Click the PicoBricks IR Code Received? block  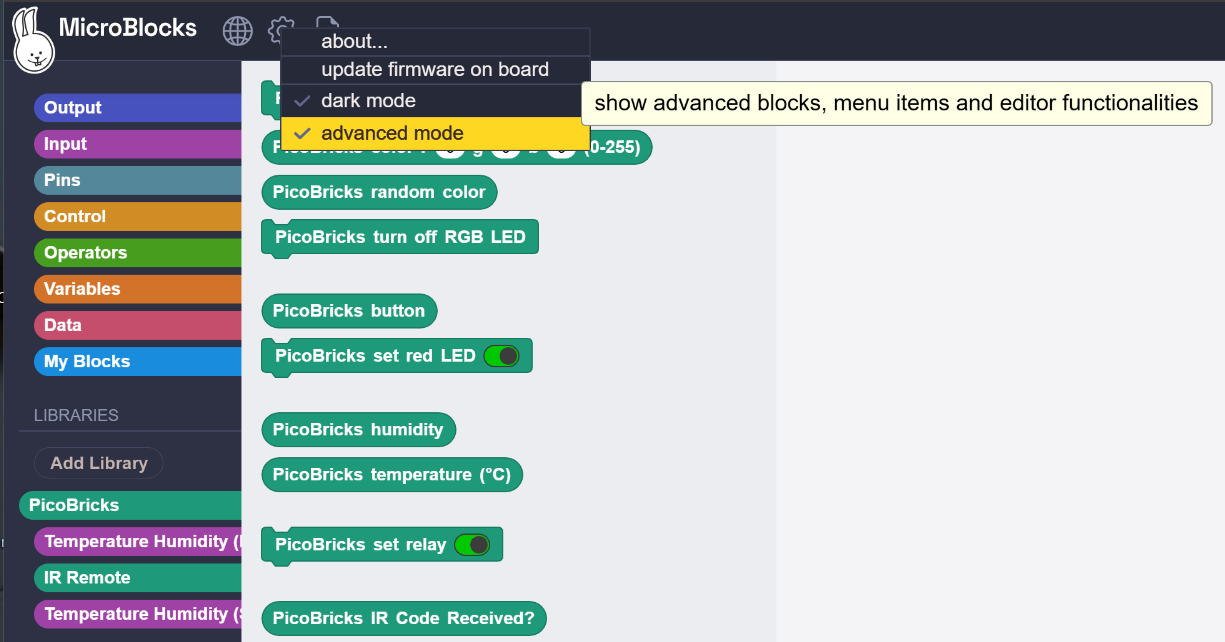coord(404,618)
